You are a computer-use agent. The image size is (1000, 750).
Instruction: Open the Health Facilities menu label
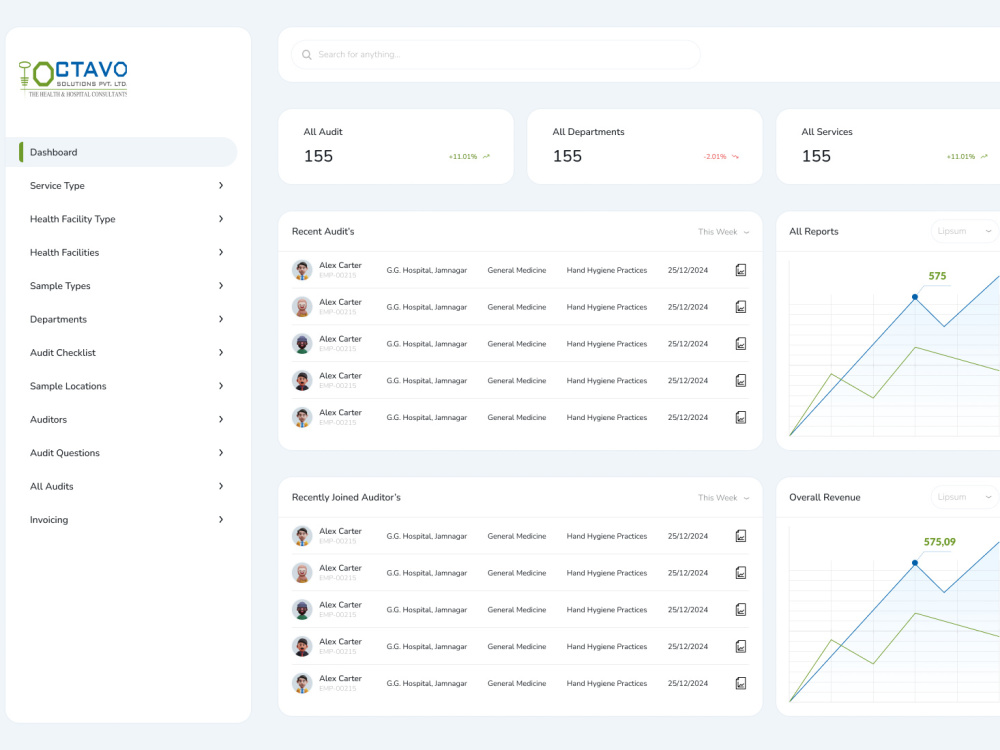click(64, 253)
